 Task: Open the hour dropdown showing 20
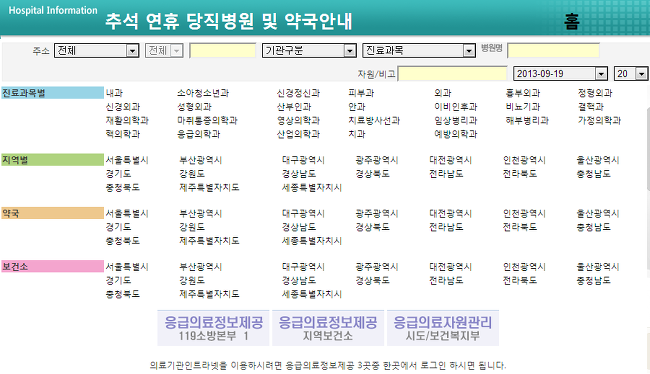coord(630,74)
